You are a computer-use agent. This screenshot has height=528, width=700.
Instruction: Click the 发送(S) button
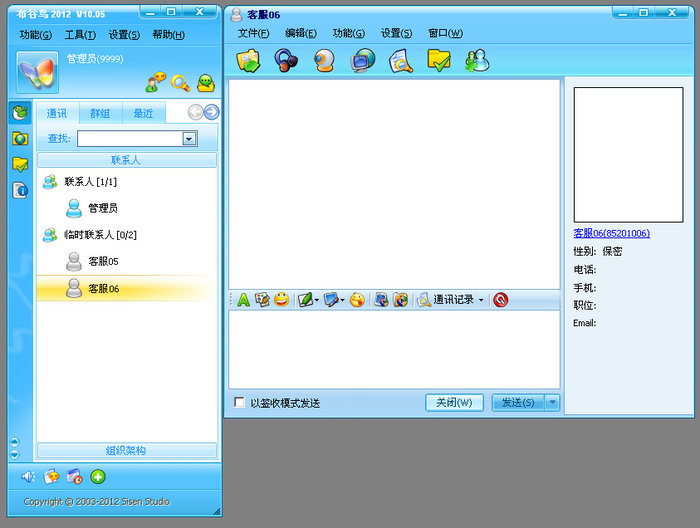pos(518,403)
